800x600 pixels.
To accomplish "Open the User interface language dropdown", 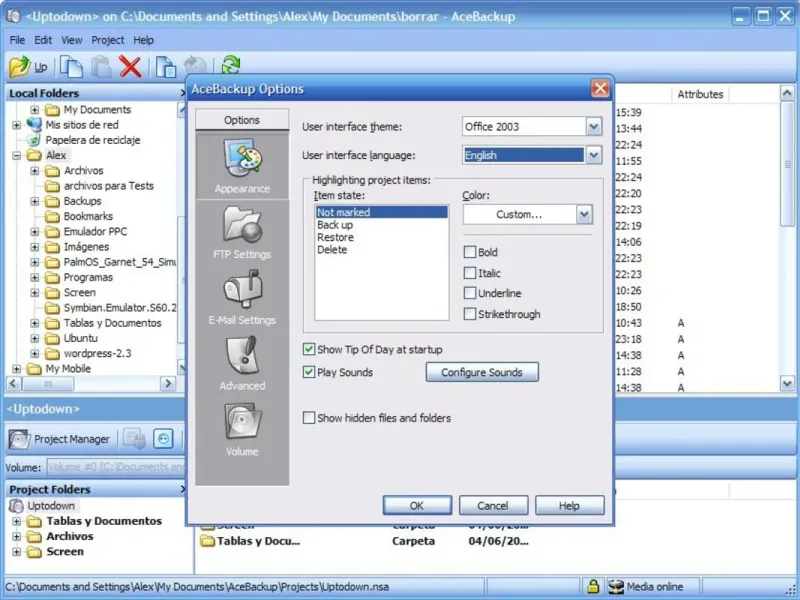I will pyautogui.click(x=593, y=155).
